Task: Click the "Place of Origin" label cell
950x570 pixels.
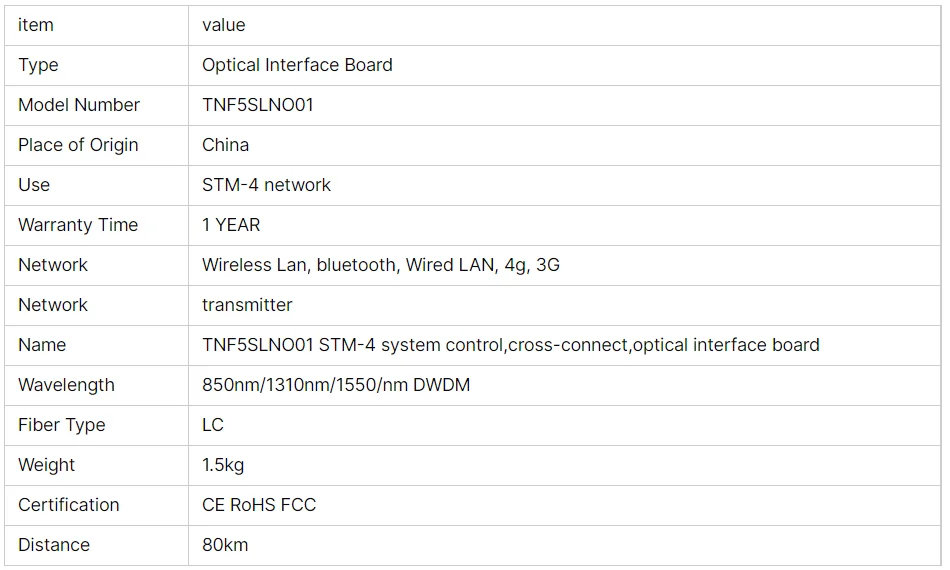Action: tap(78, 145)
